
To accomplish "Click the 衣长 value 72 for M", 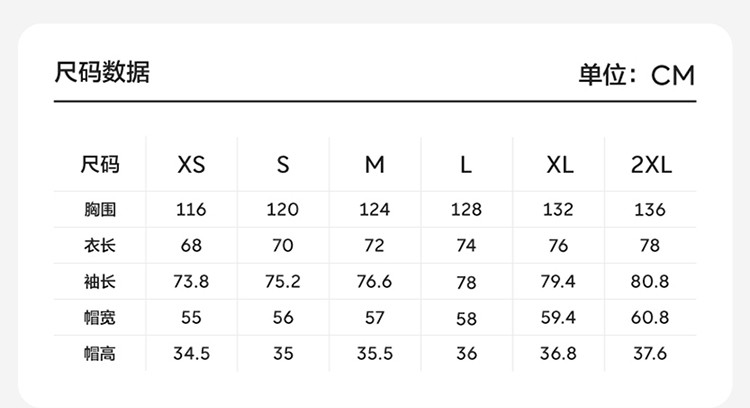I will pyautogui.click(x=374, y=246).
